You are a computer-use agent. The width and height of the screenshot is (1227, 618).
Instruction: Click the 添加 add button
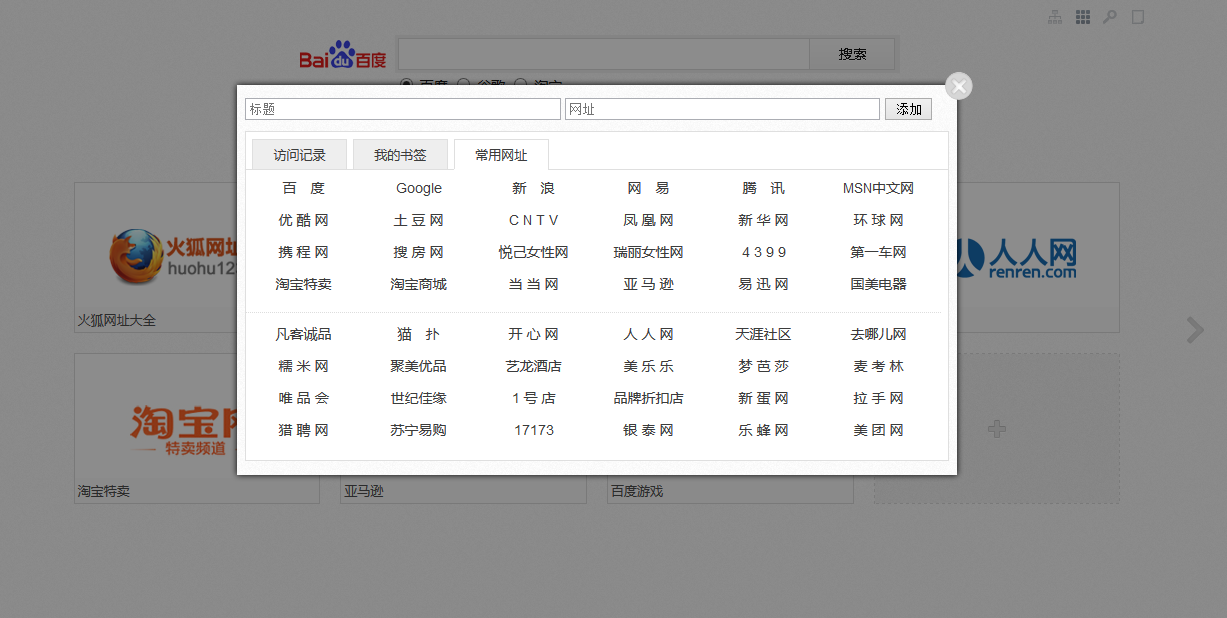pos(909,109)
